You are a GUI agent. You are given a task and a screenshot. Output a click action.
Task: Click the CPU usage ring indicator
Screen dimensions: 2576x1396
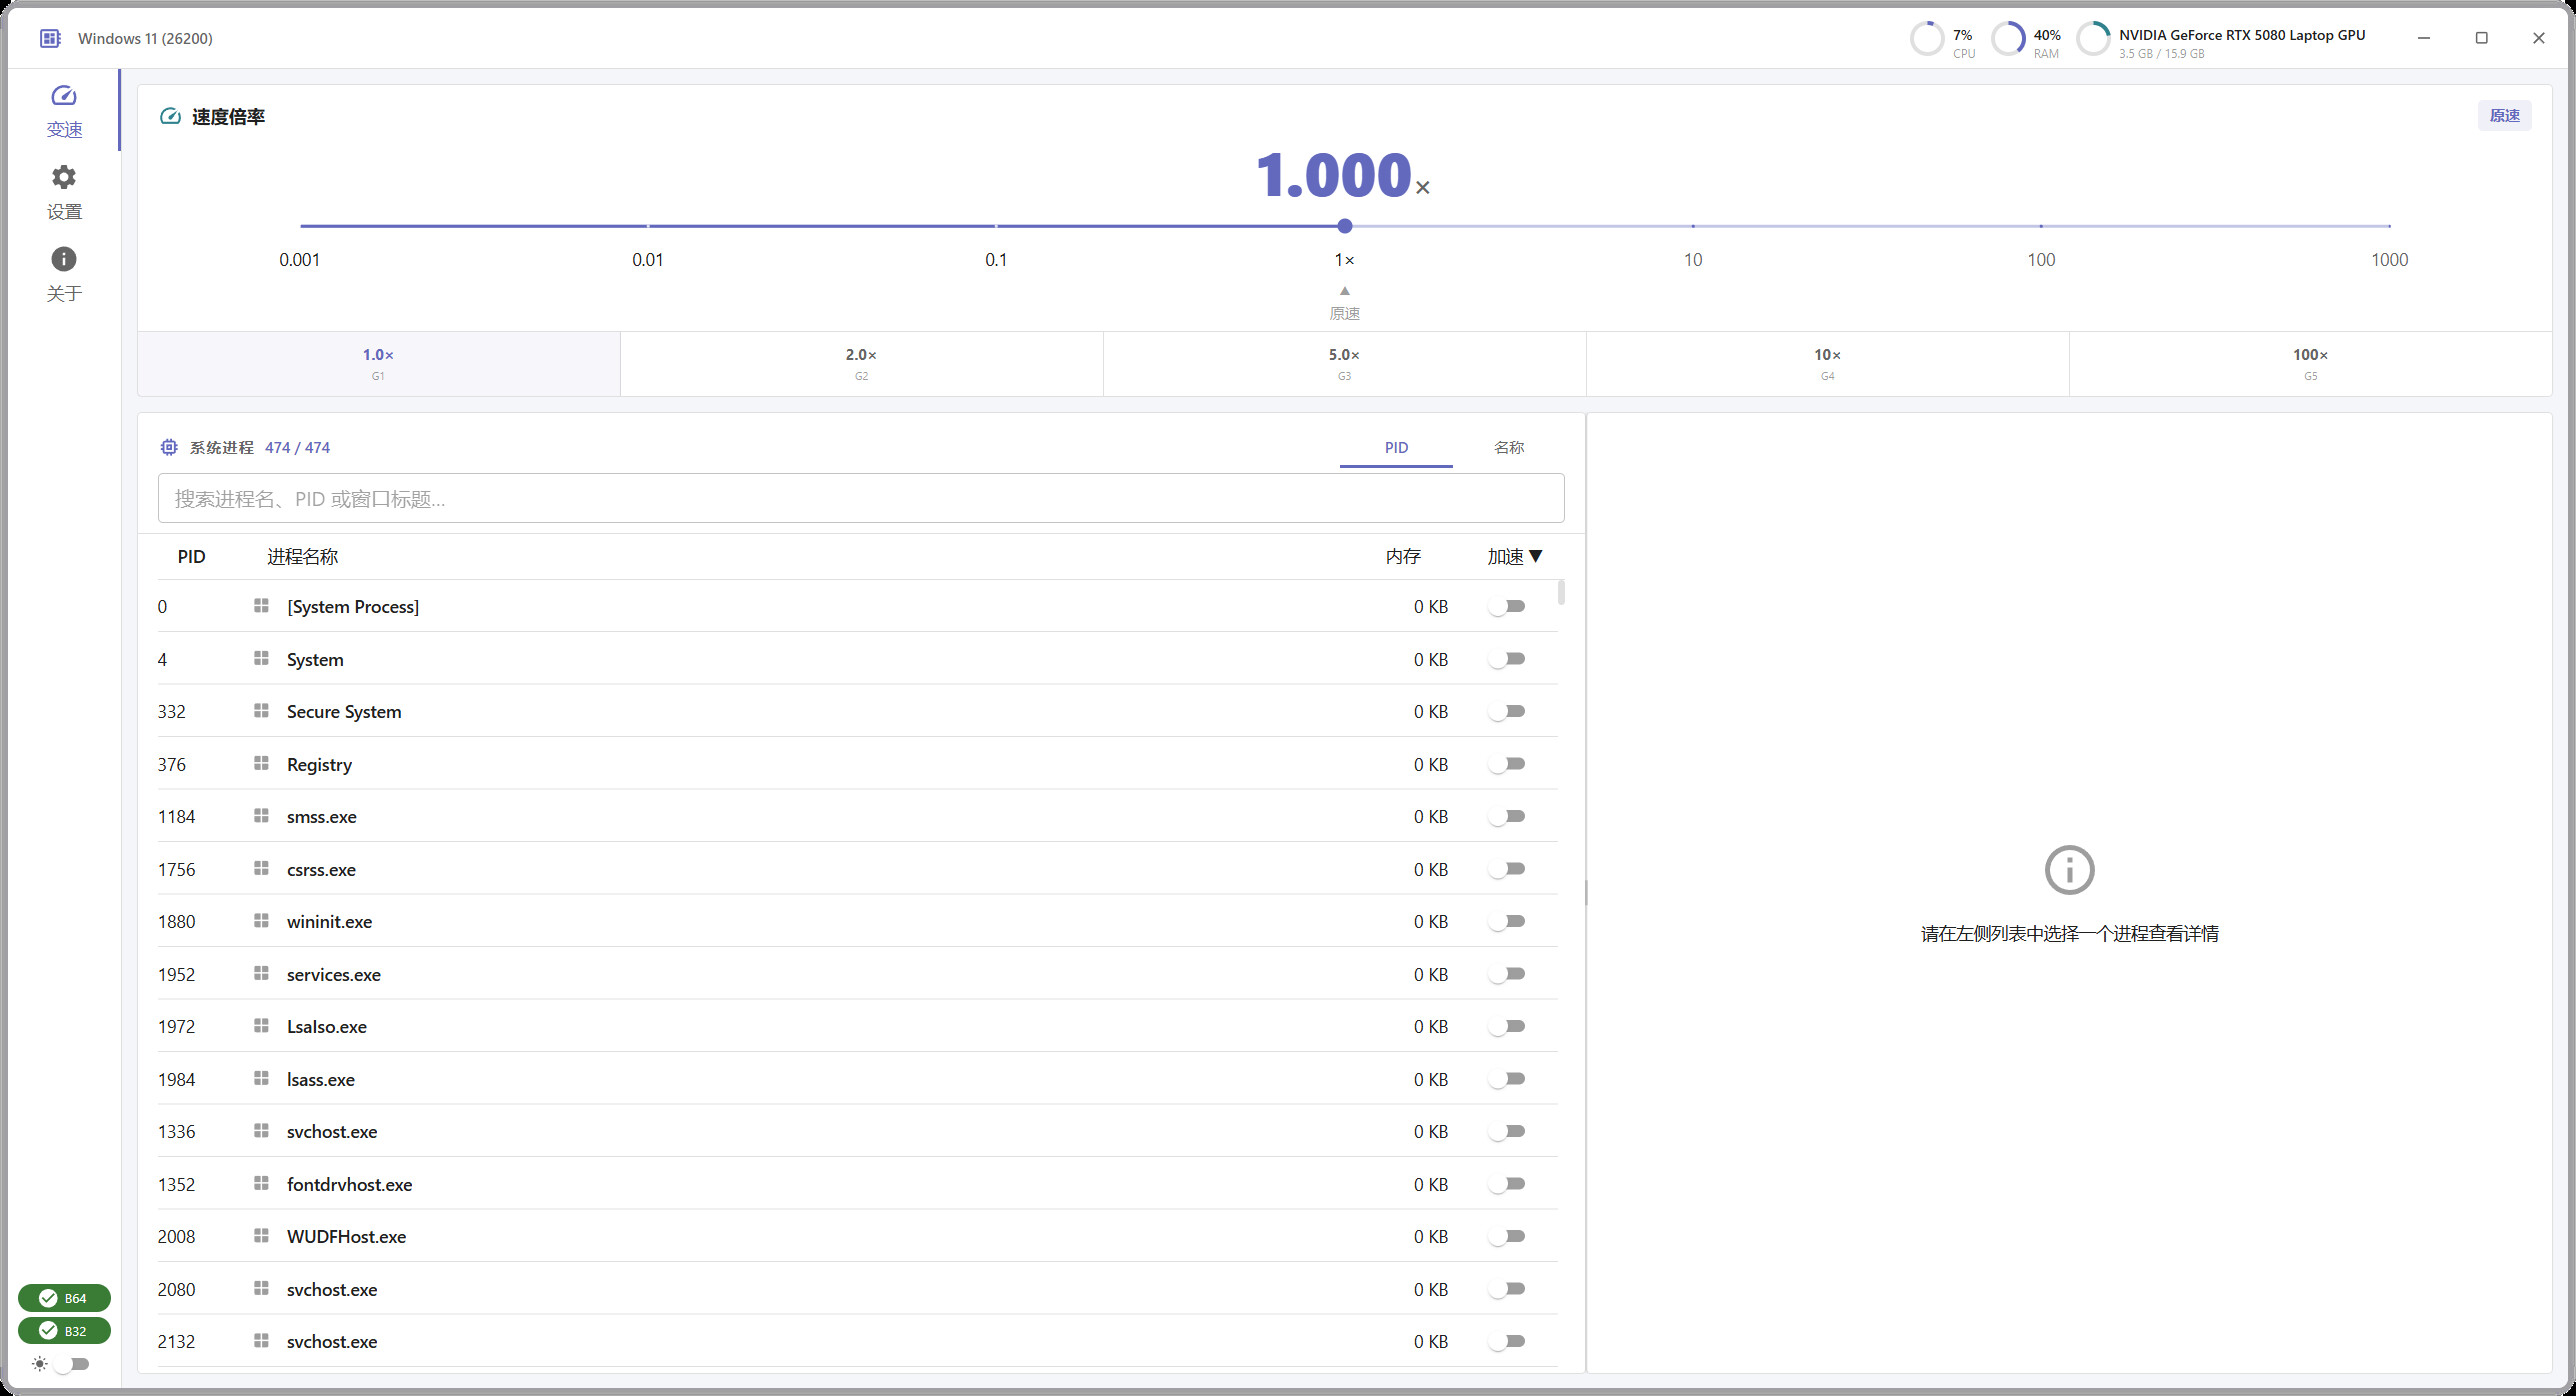tap(1927, 39)
